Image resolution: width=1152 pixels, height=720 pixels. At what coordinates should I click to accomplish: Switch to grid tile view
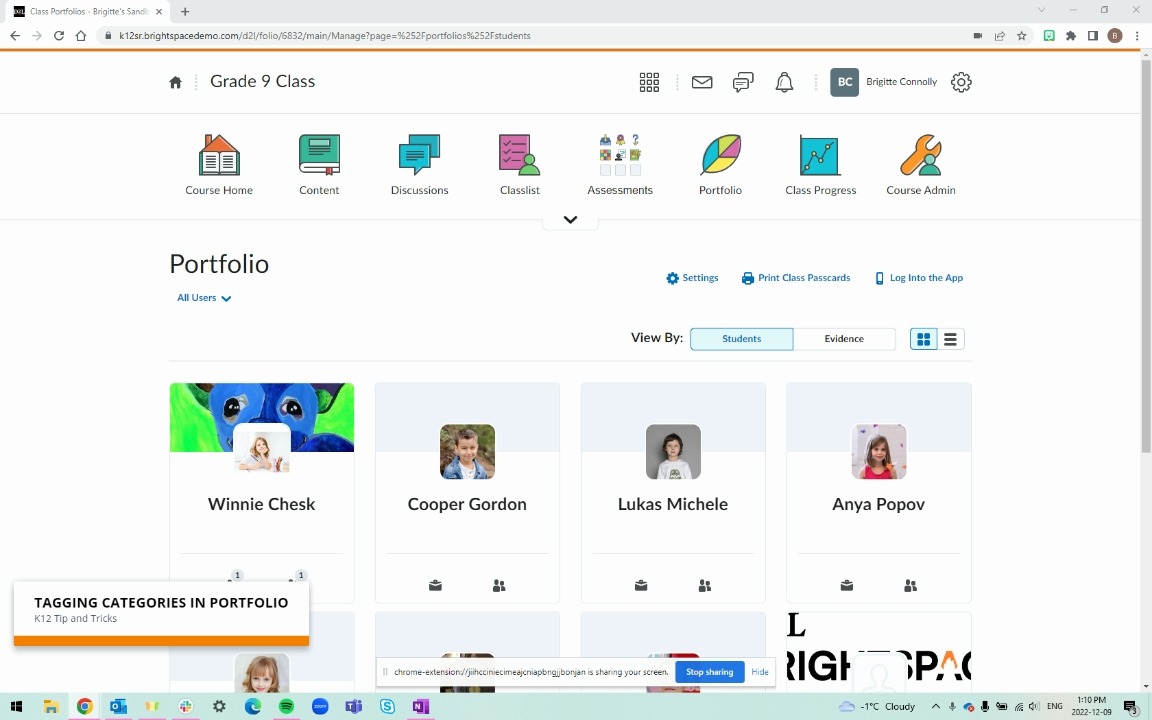coord(924,339)
